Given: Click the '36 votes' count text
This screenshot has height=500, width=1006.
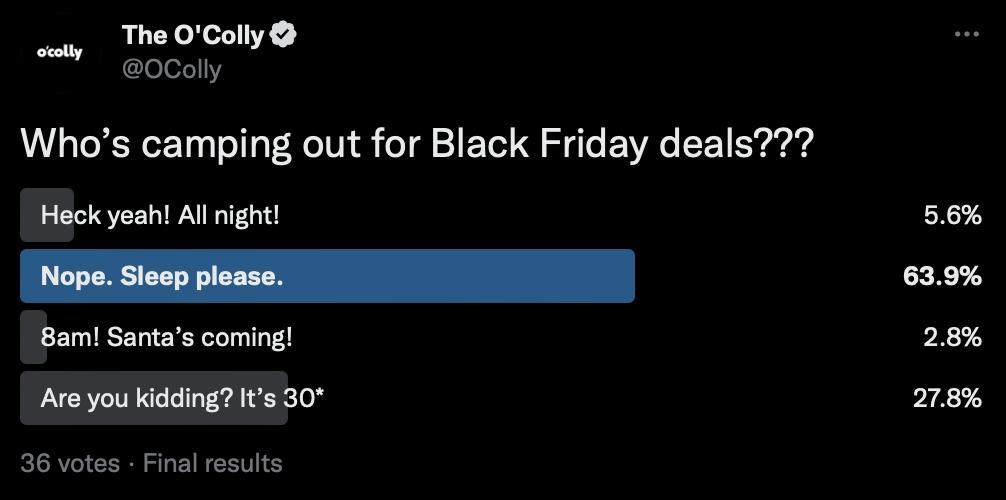Looking at the screenshot, I should (x=70, y=463).
